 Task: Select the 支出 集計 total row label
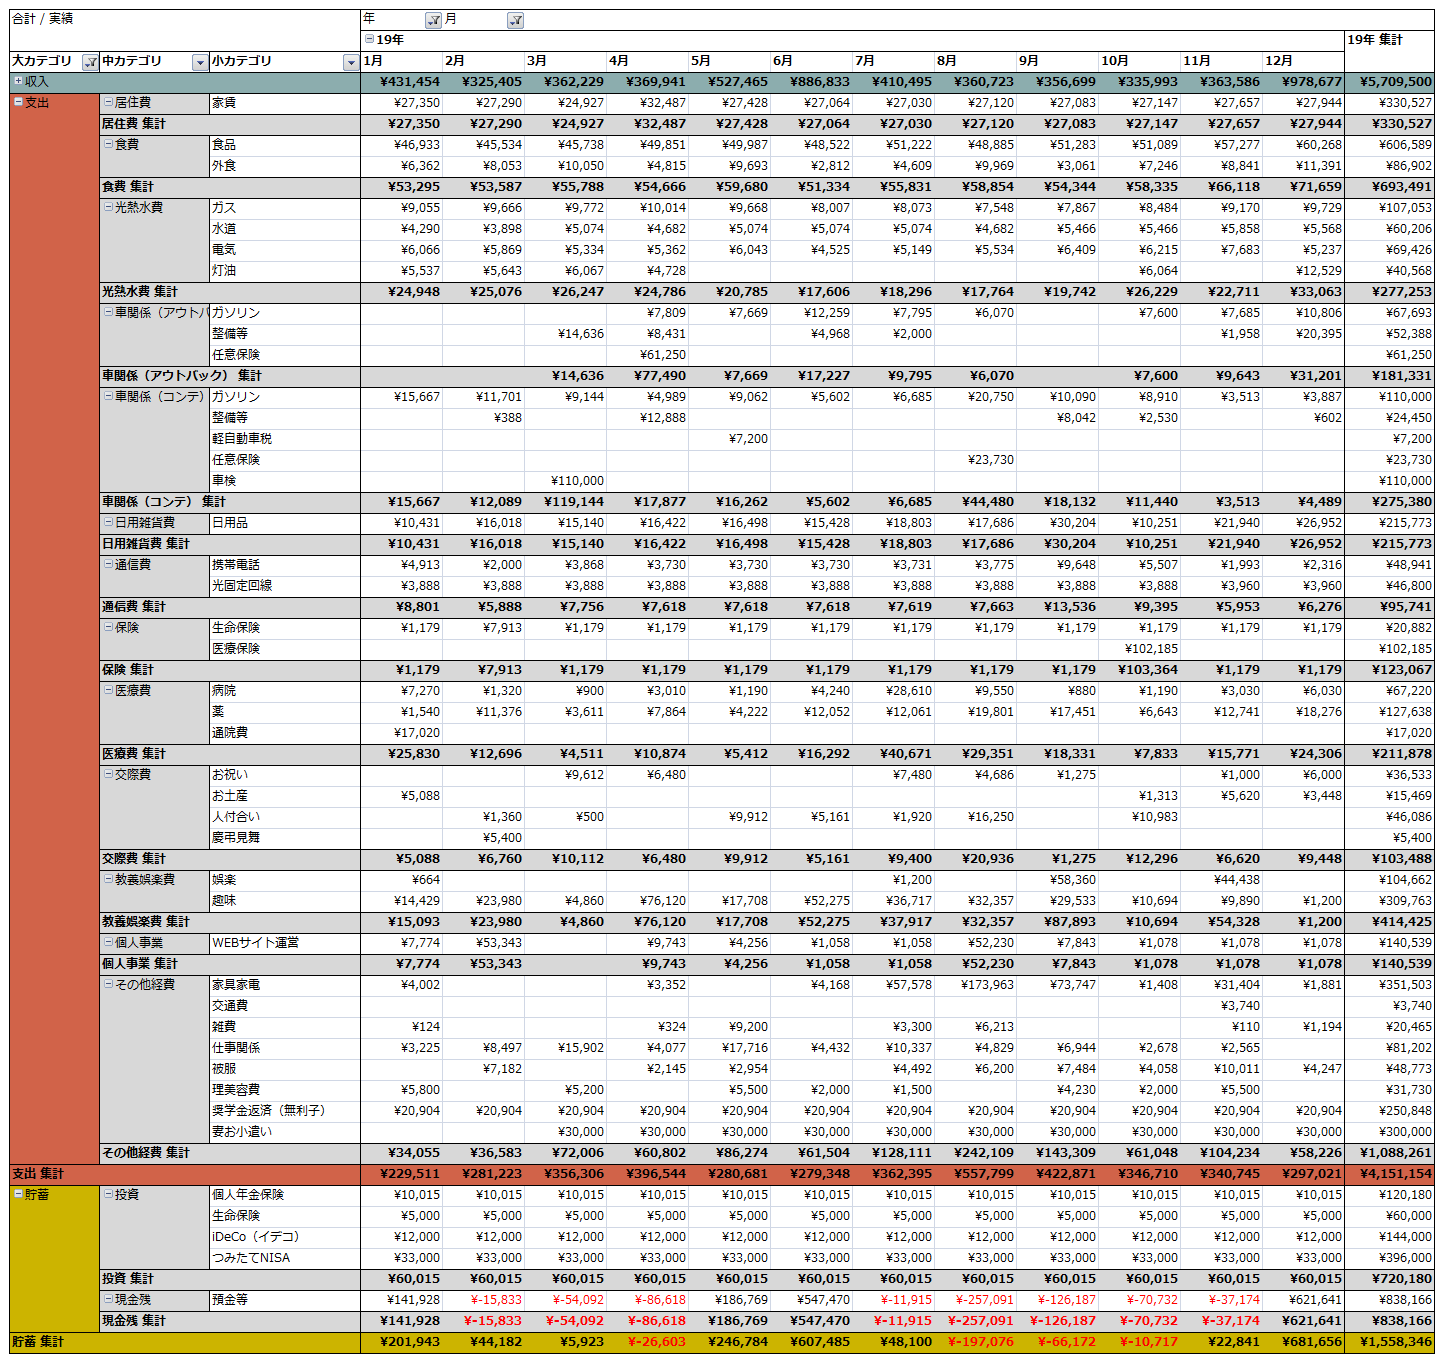[x=185, y=1173]
